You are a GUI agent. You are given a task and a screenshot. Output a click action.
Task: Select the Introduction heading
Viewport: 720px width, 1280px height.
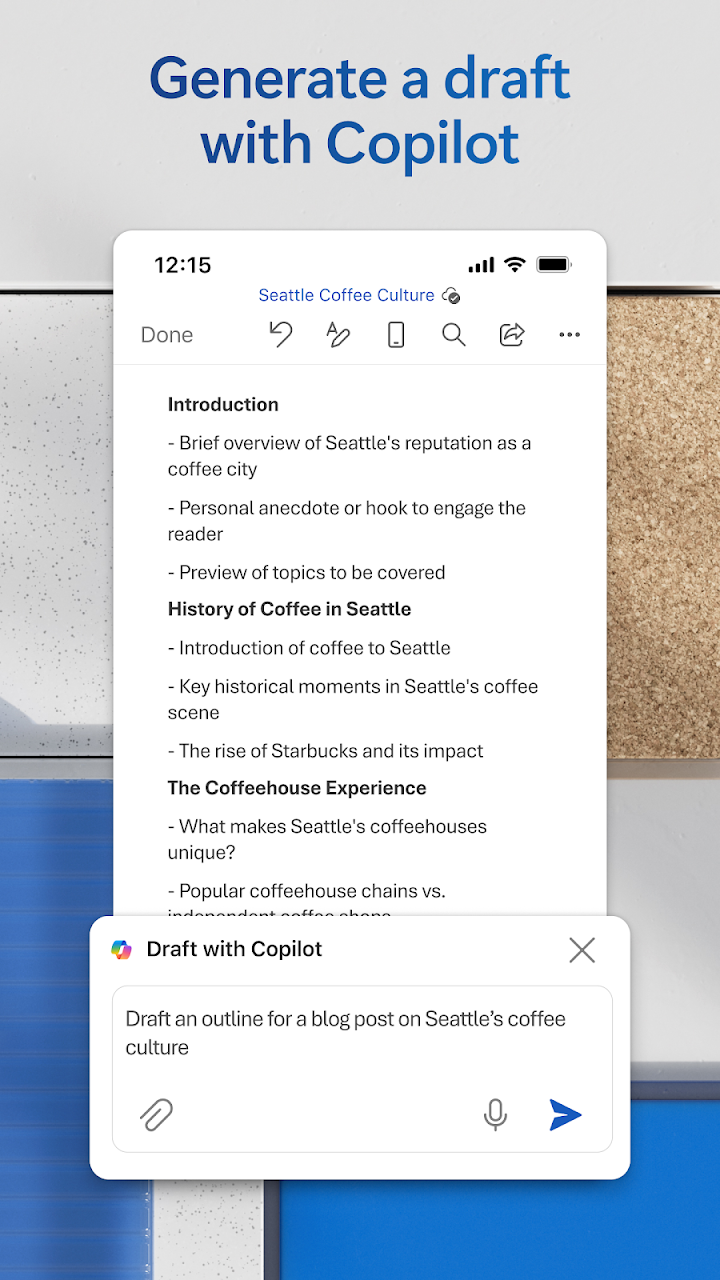click(223, 405)
